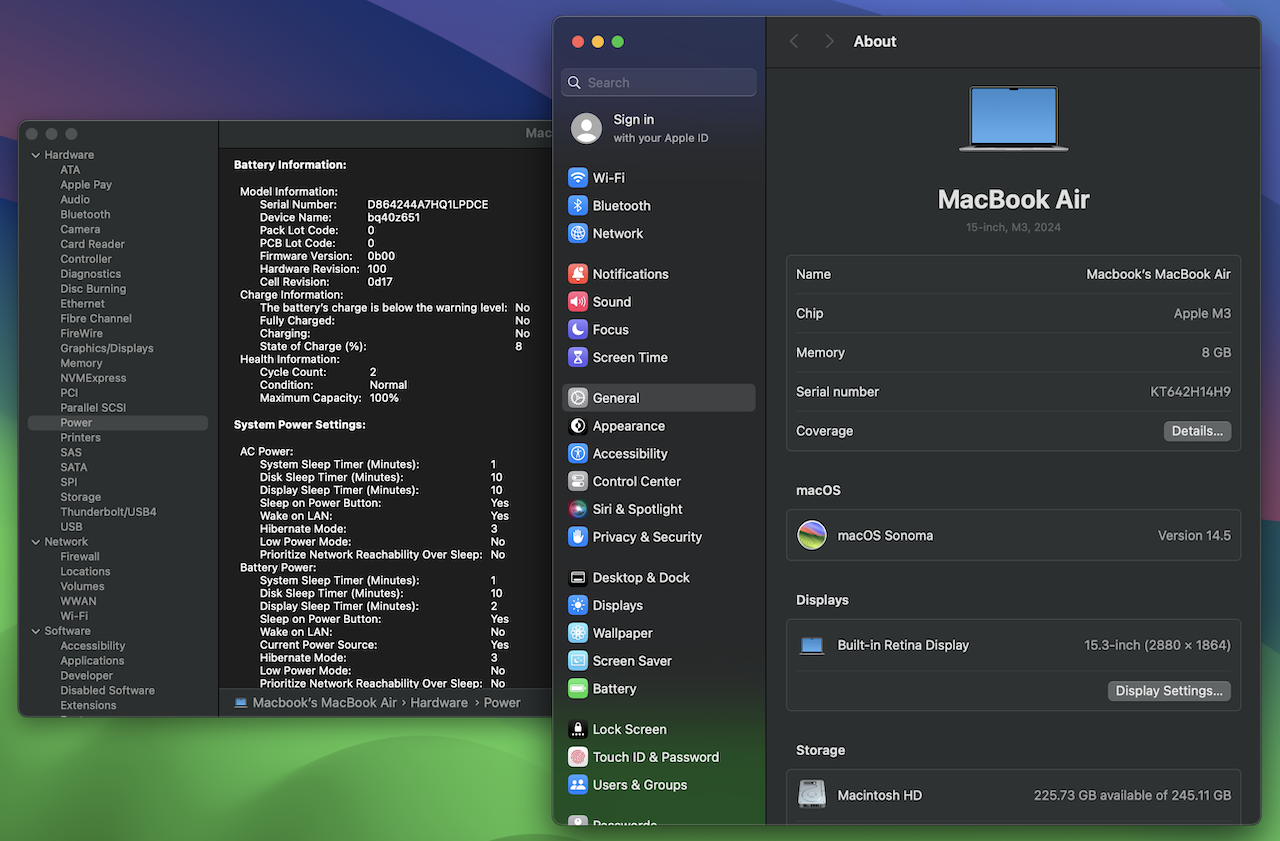Click the serial number KT642H14H9
Image resolution: width=1280 pixels, height=841 pixels.
pos(1190,392)
